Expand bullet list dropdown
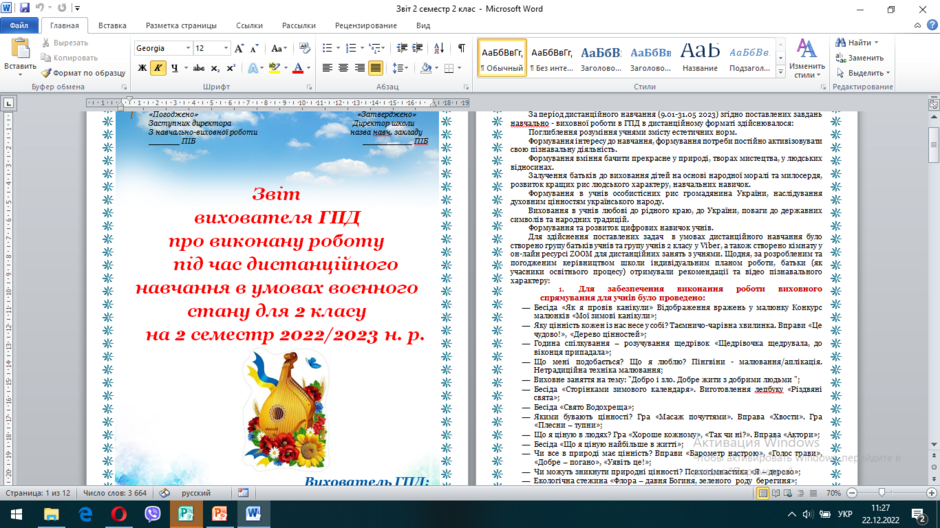The height and width of the screenshot is (528, 940). (338, 48)
